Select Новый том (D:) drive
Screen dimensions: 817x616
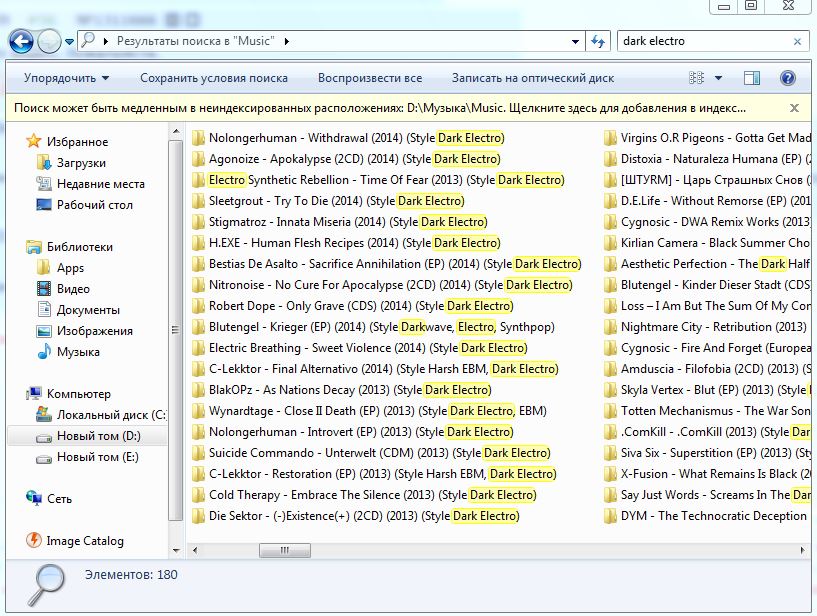click(88, 436)
